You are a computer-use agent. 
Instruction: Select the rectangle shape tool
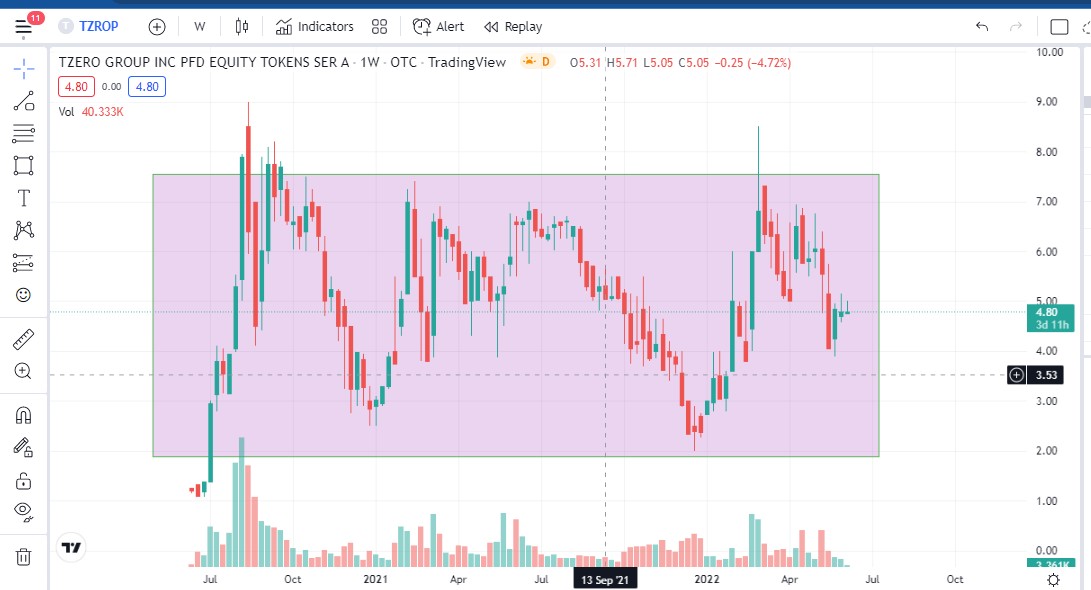[24, 166]
